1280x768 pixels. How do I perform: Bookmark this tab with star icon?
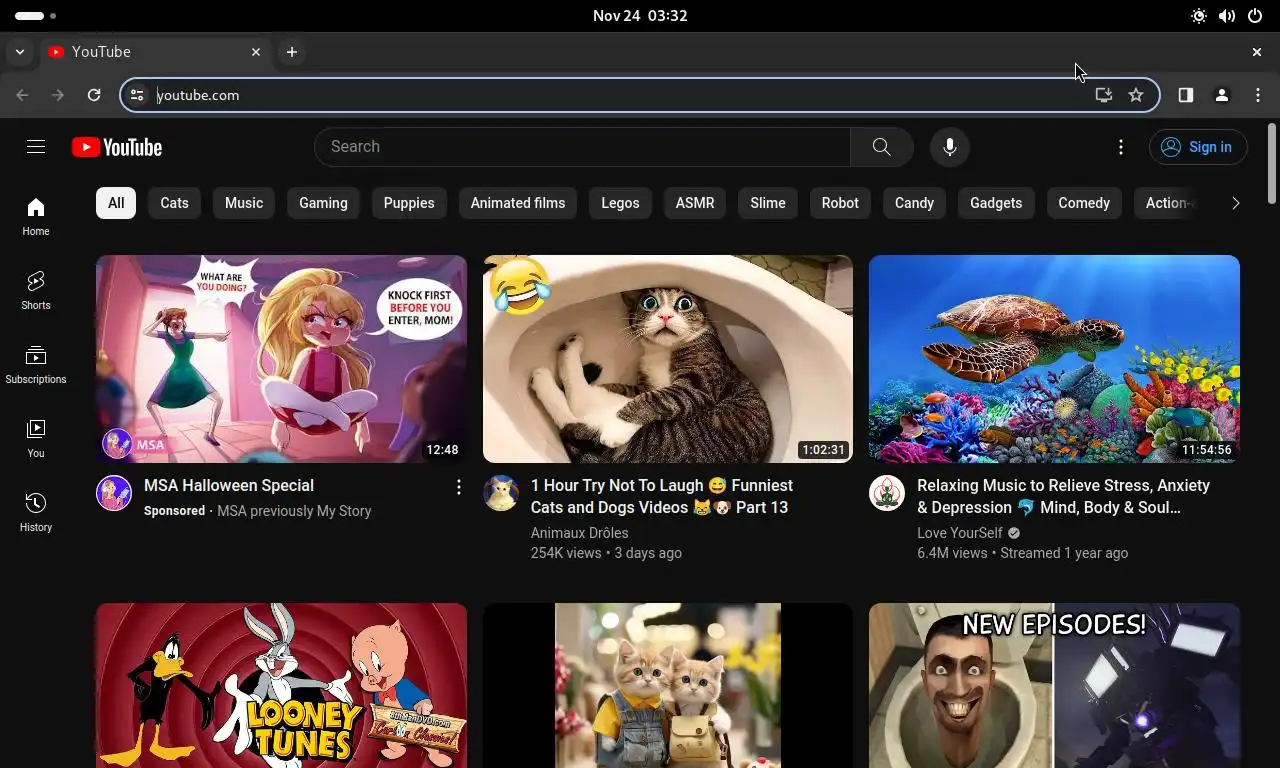(1136, 95)
